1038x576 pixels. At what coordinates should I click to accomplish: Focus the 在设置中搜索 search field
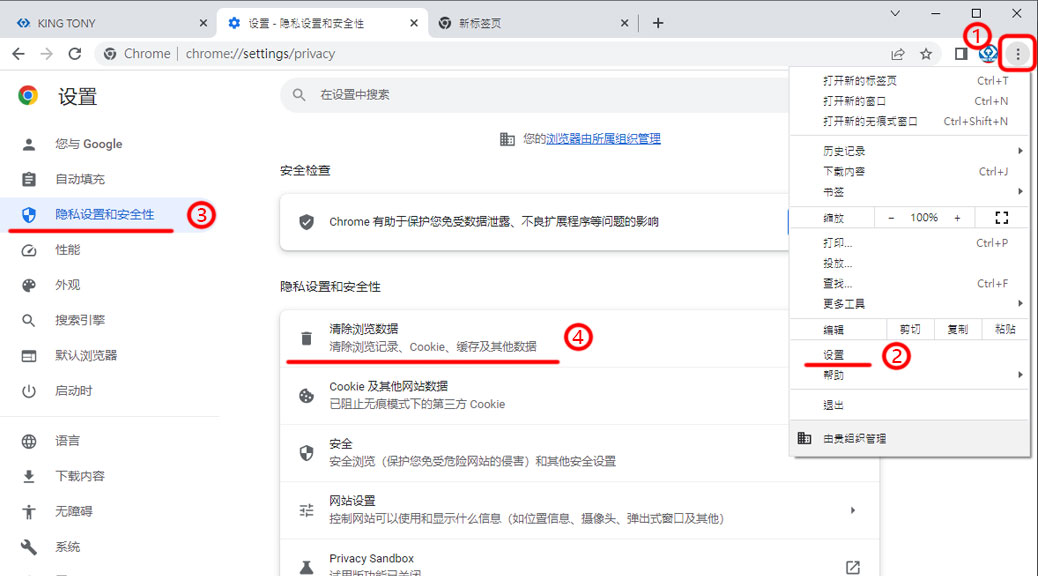(535, 95)
